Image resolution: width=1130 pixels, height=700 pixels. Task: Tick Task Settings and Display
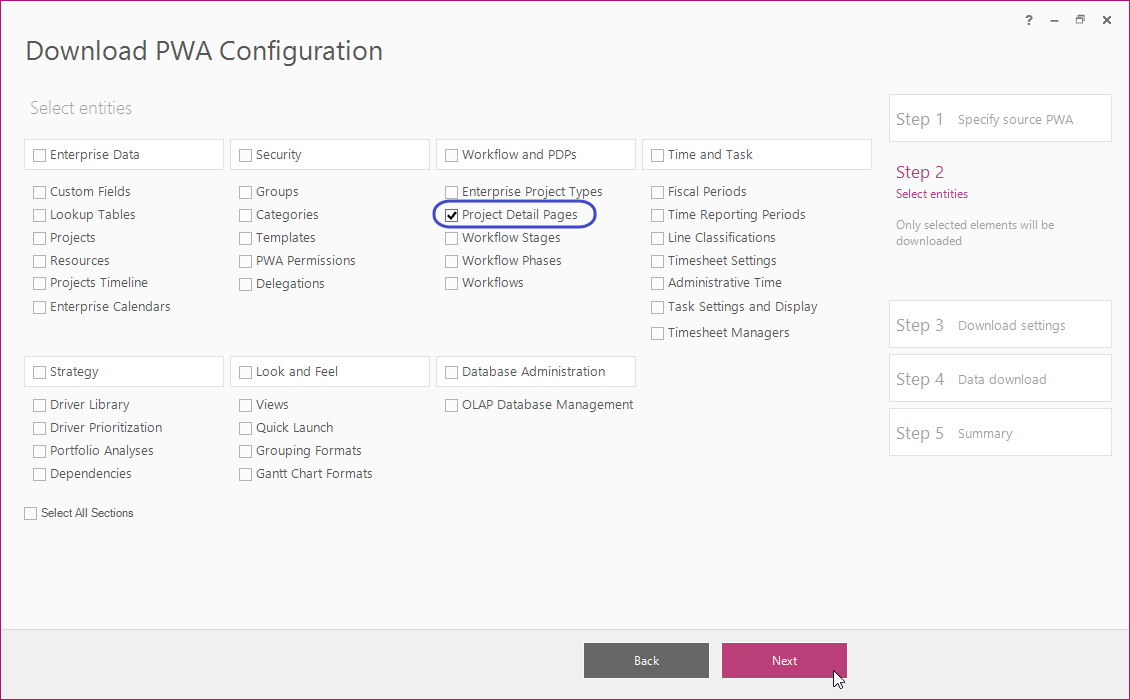[x=657, y=308]
